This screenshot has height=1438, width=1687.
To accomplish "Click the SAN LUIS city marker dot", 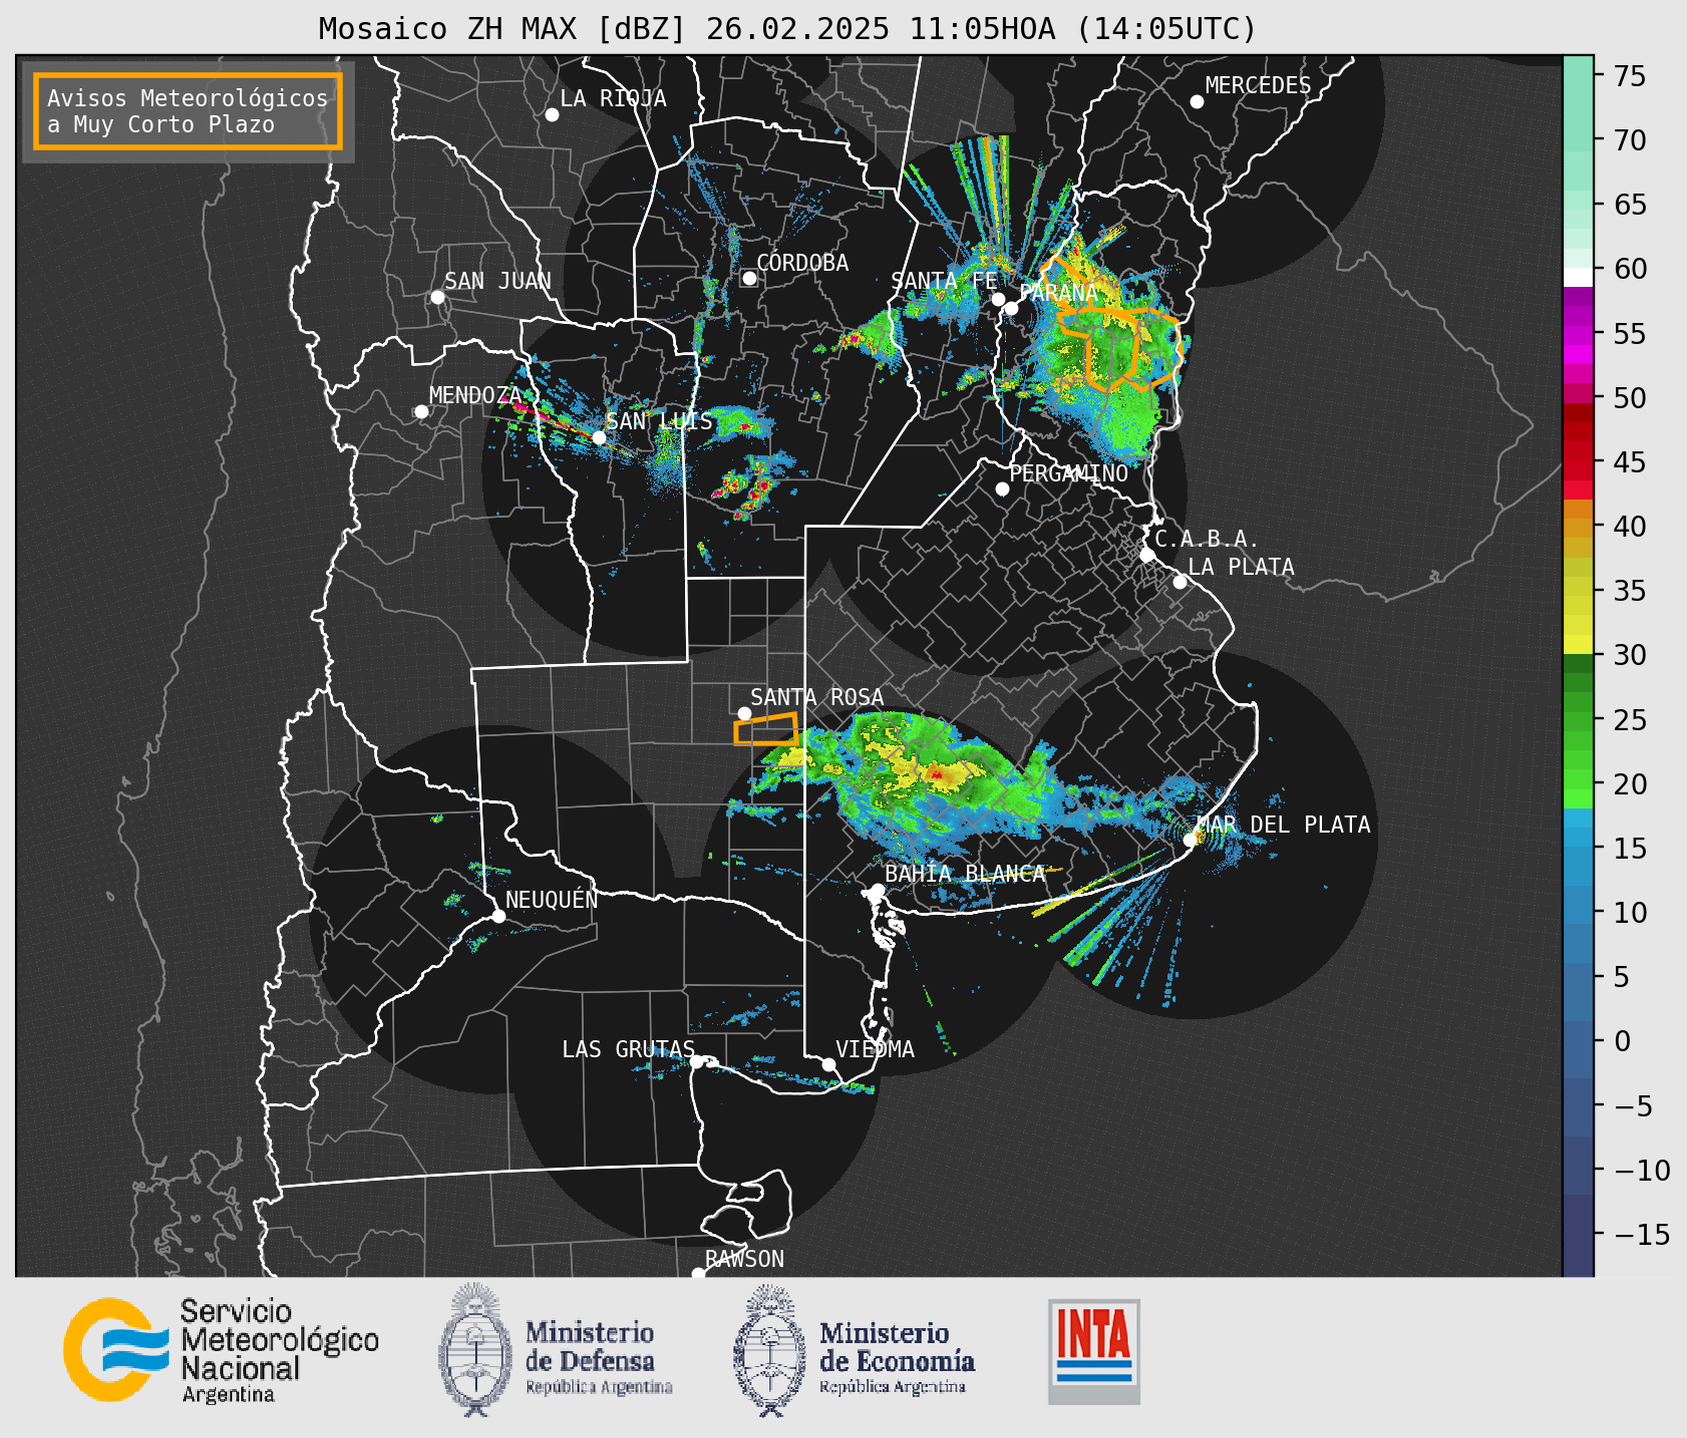I will [599, 437].
